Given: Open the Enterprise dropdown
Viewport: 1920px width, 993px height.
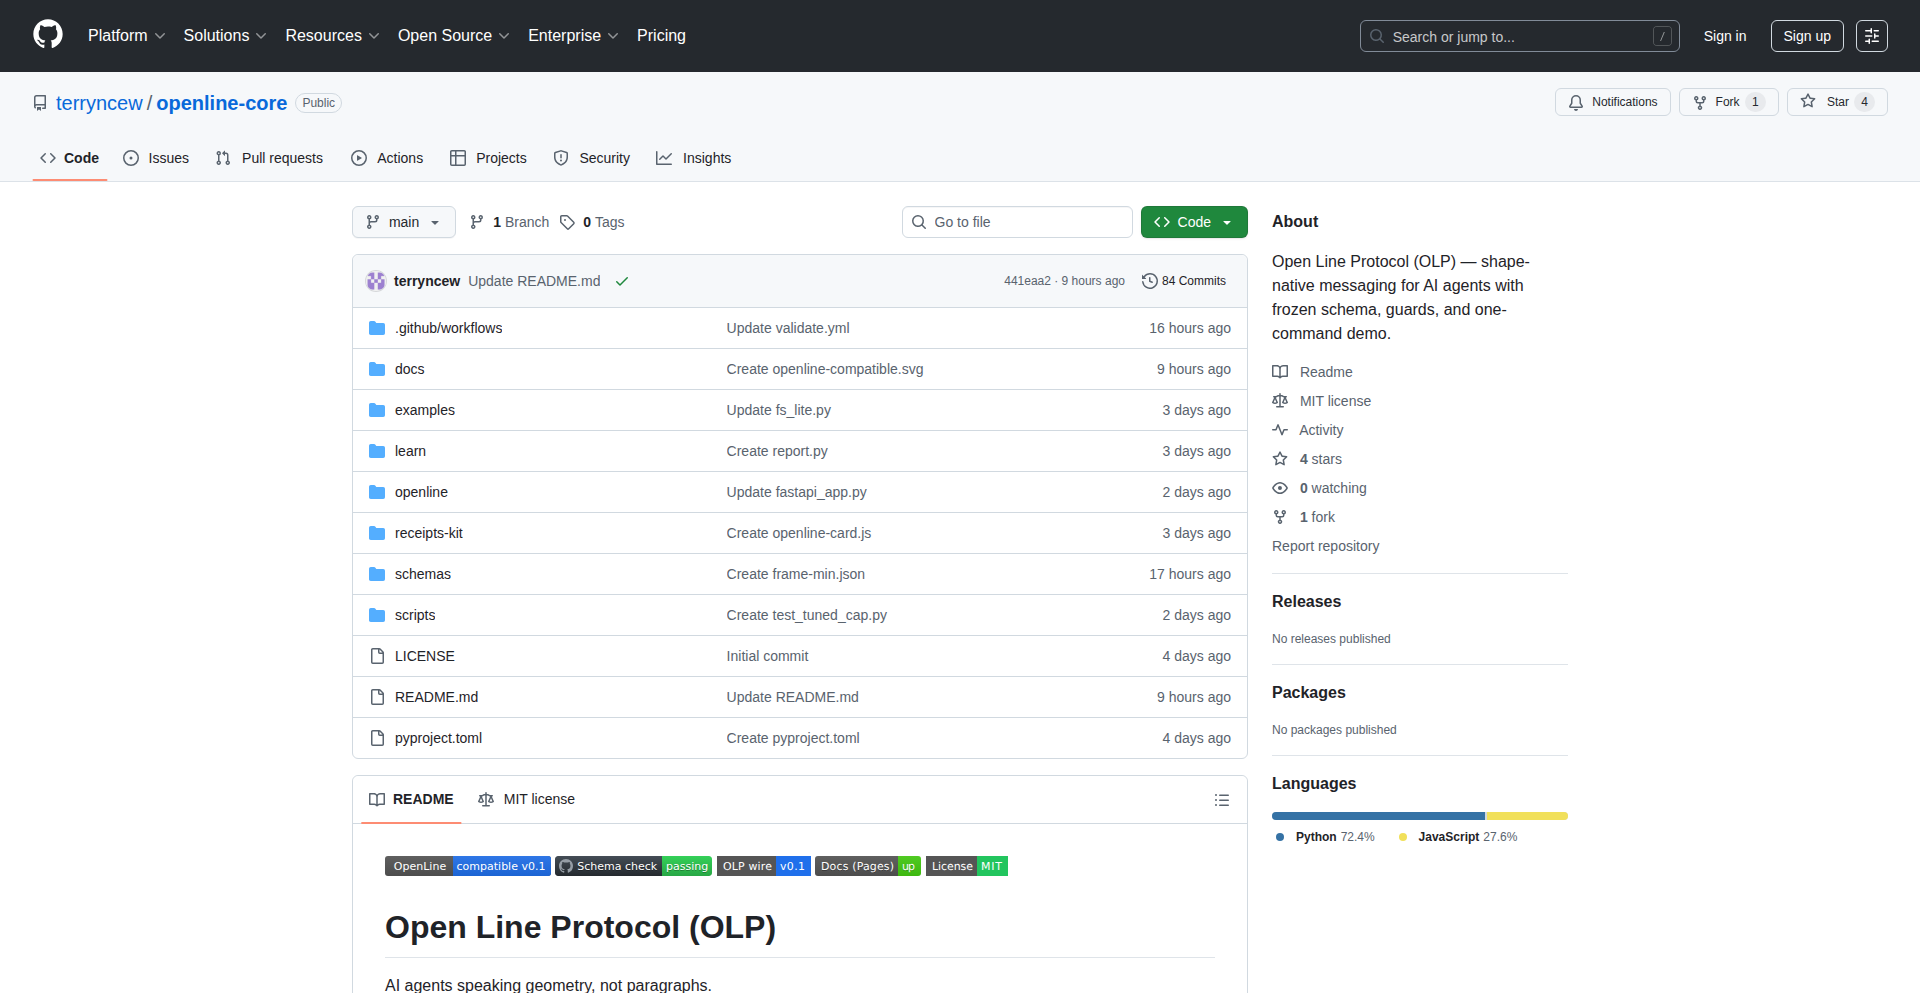Looking at the screenshot, I should pyautogui.click(x=573, y=36).
